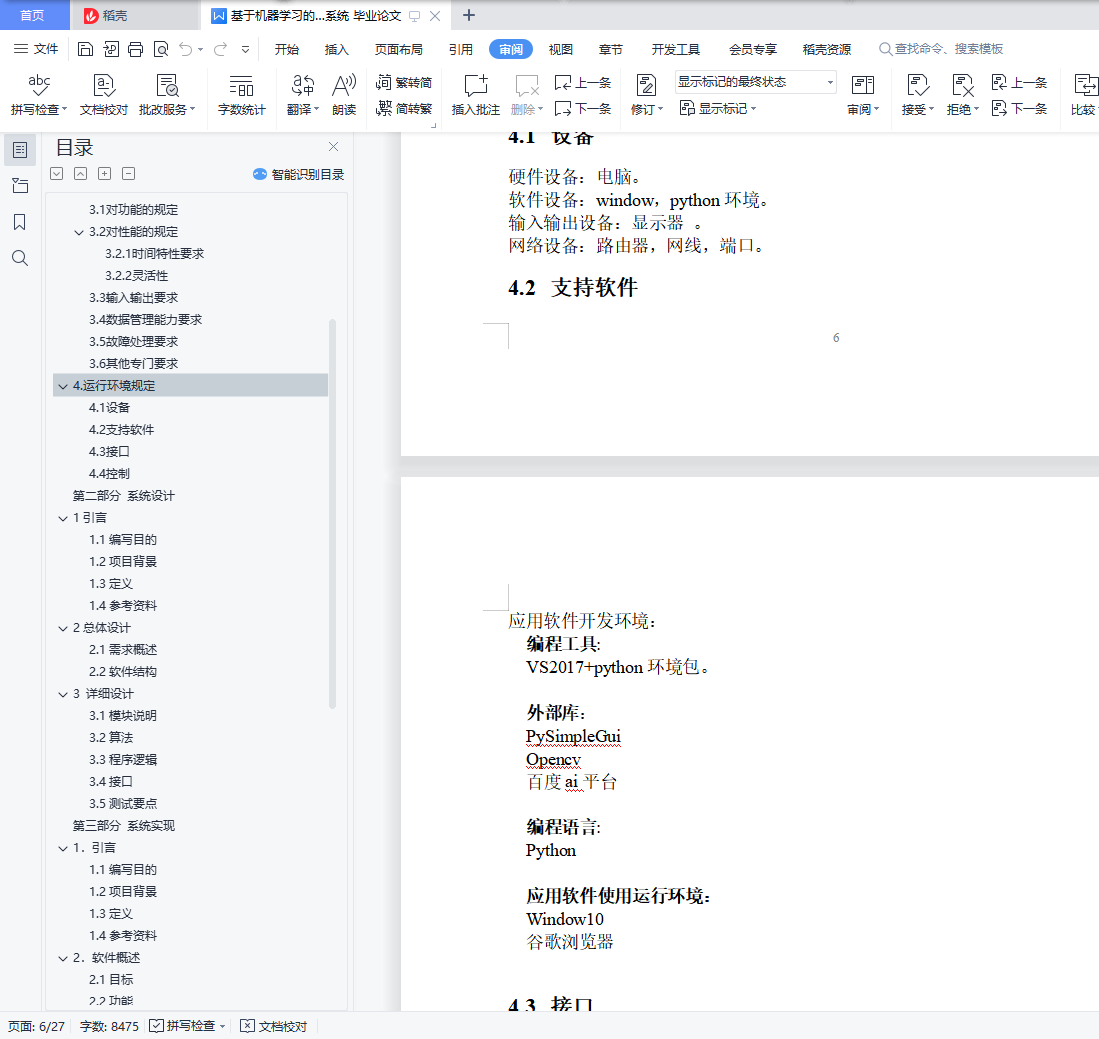Collapse all outline levels minus icon
This screenshot has height=1039, width=1099.
coord(128,174)
